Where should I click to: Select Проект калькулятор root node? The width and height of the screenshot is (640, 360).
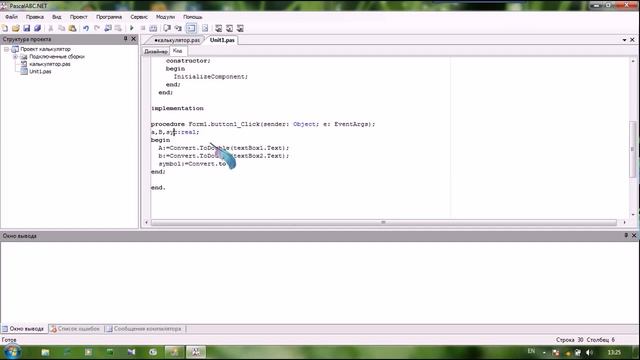(x=45, y=49)
